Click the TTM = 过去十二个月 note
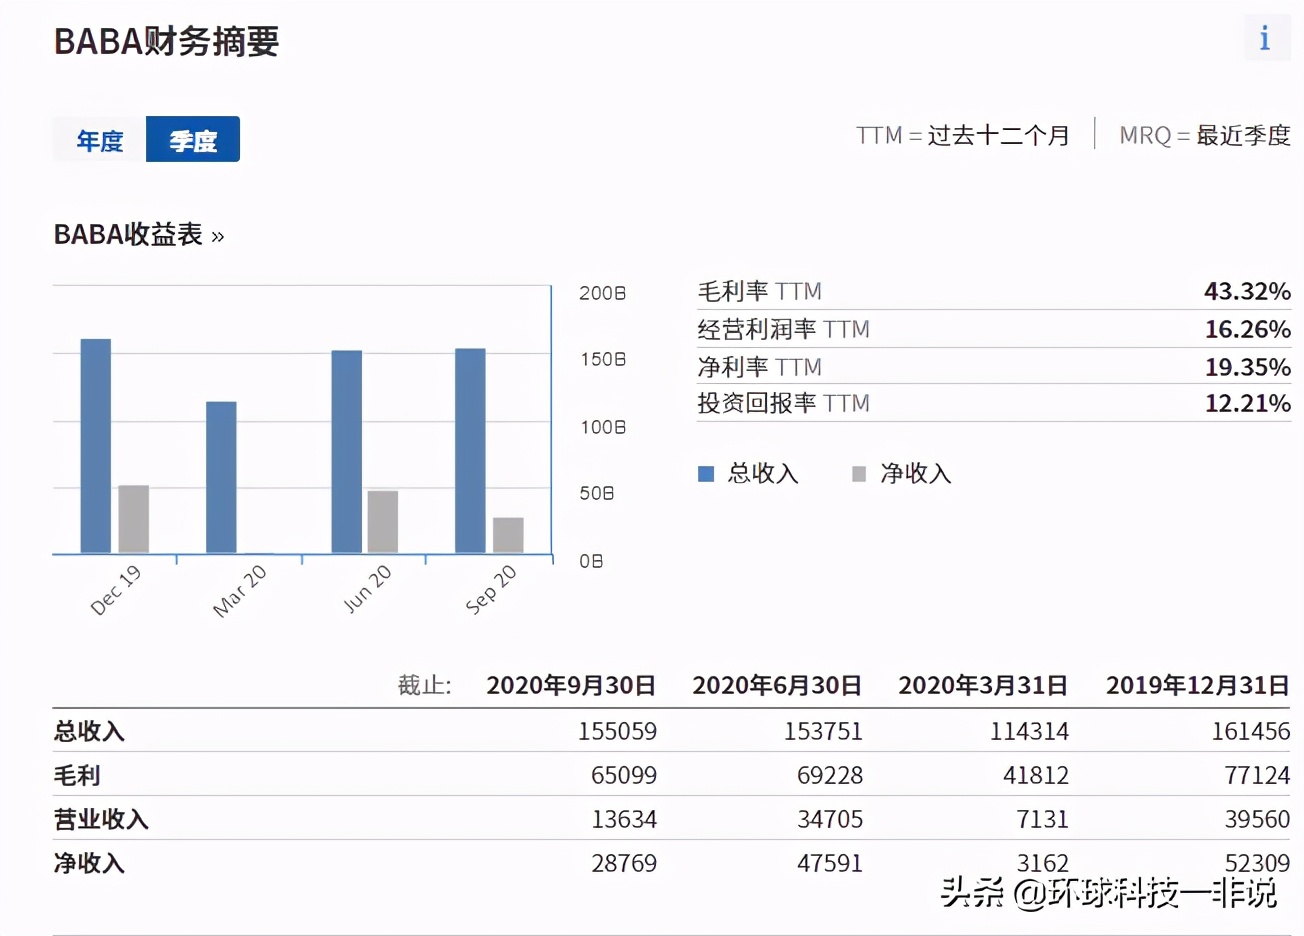 (x=963, y=135)
